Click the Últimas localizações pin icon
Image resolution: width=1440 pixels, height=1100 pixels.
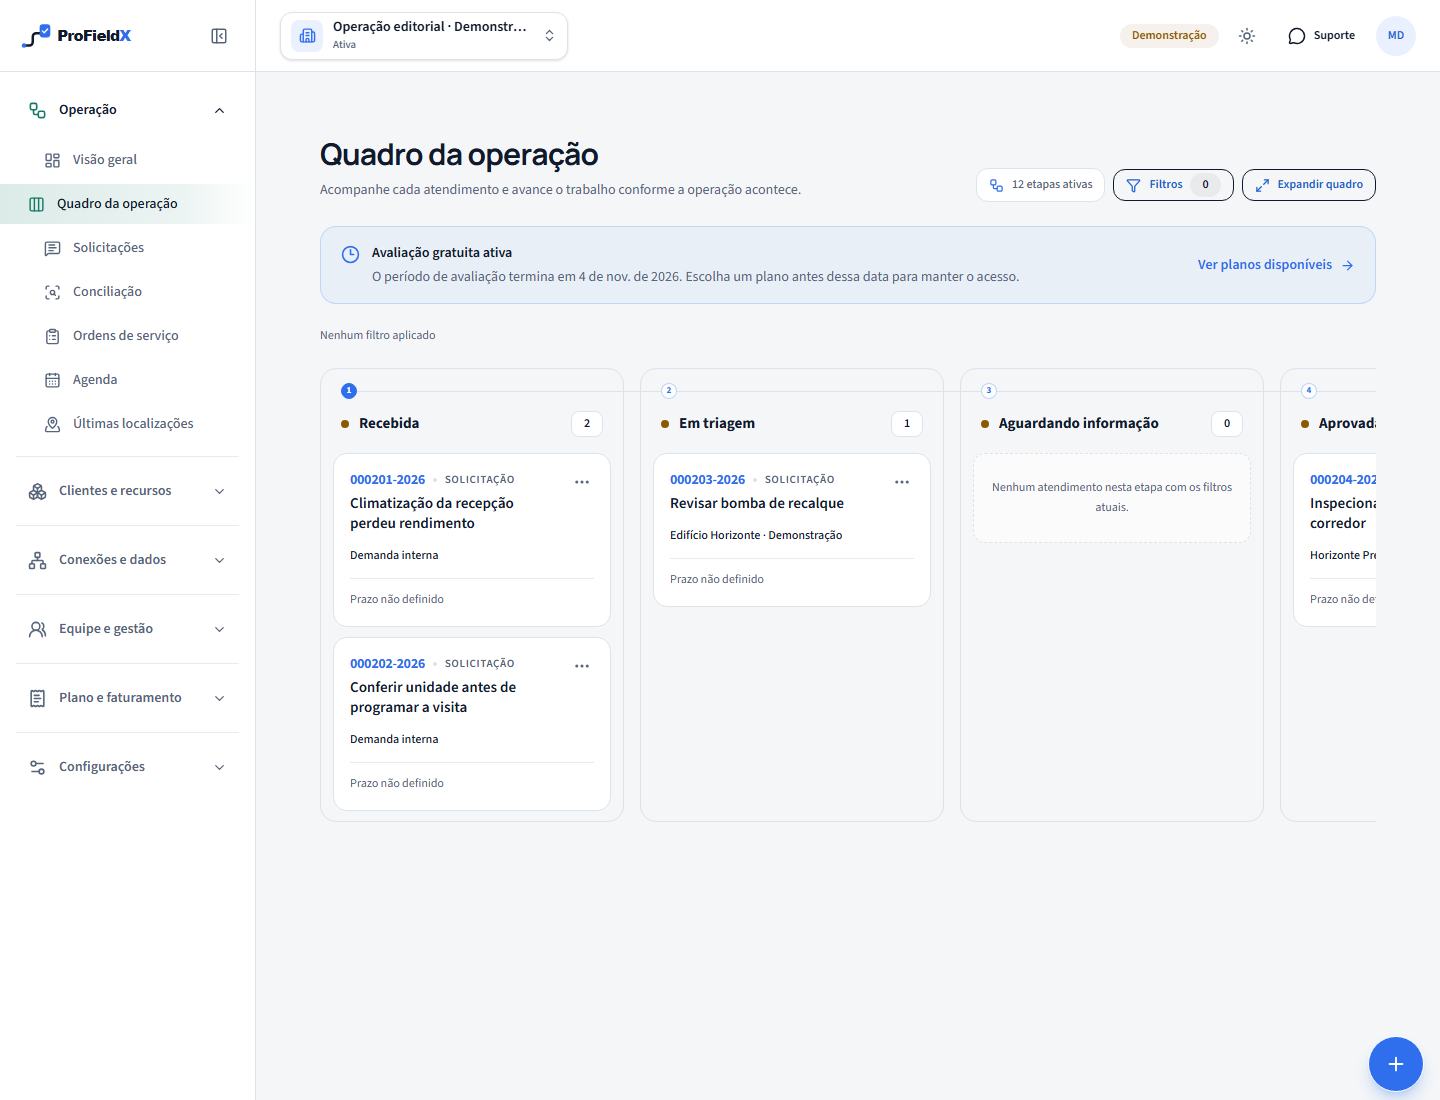pyautogui.click(x=53, y=424)
